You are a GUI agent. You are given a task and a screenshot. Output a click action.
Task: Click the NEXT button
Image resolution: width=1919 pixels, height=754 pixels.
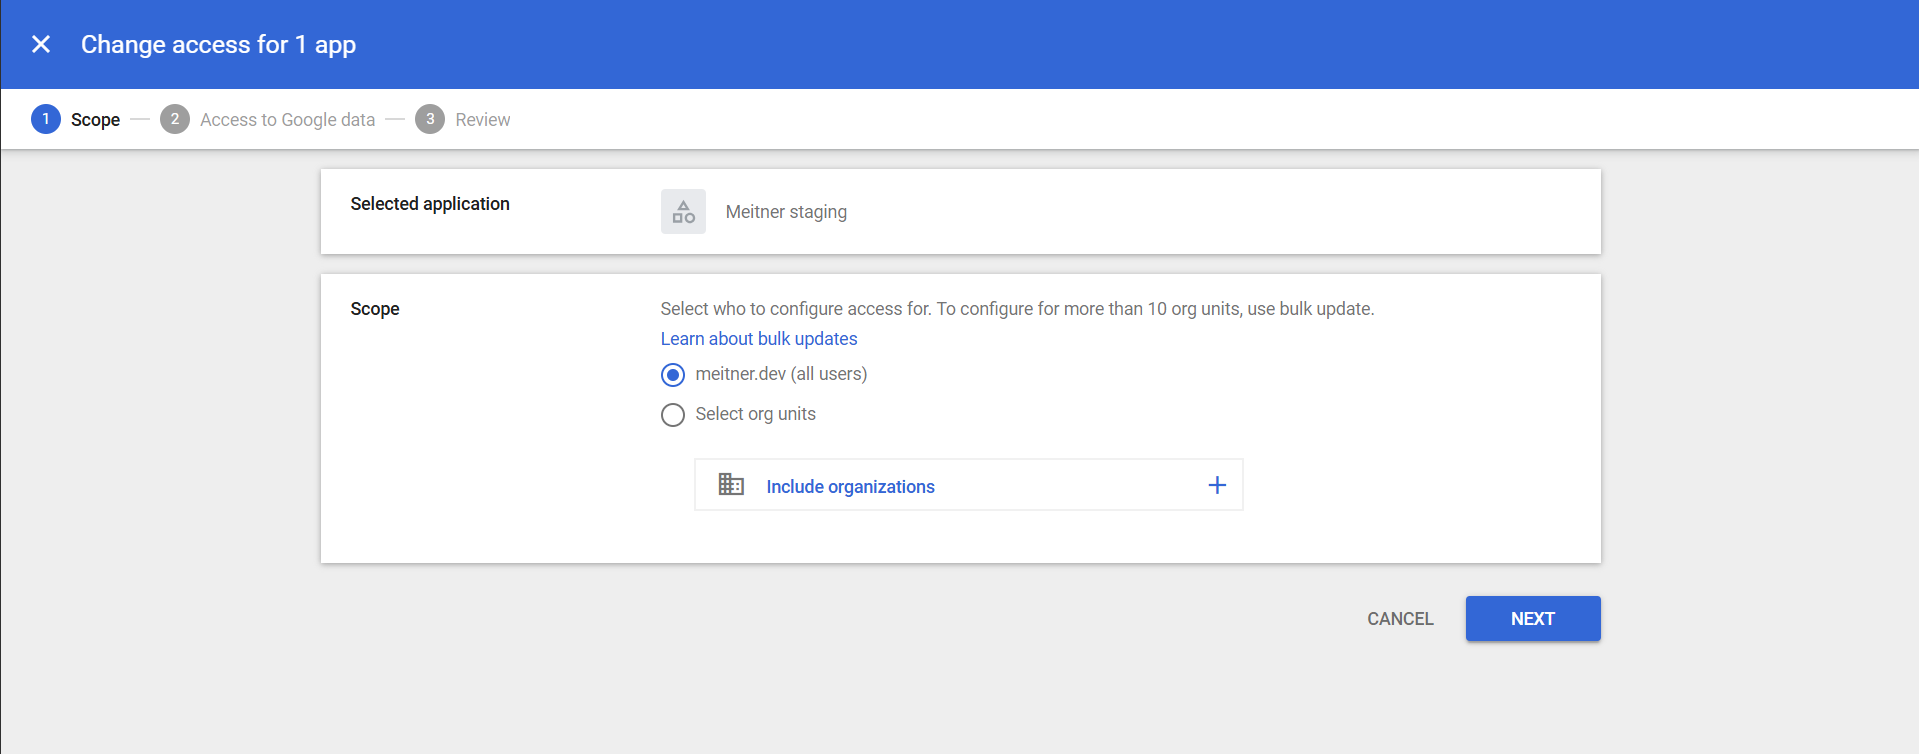coord(1533,619)
